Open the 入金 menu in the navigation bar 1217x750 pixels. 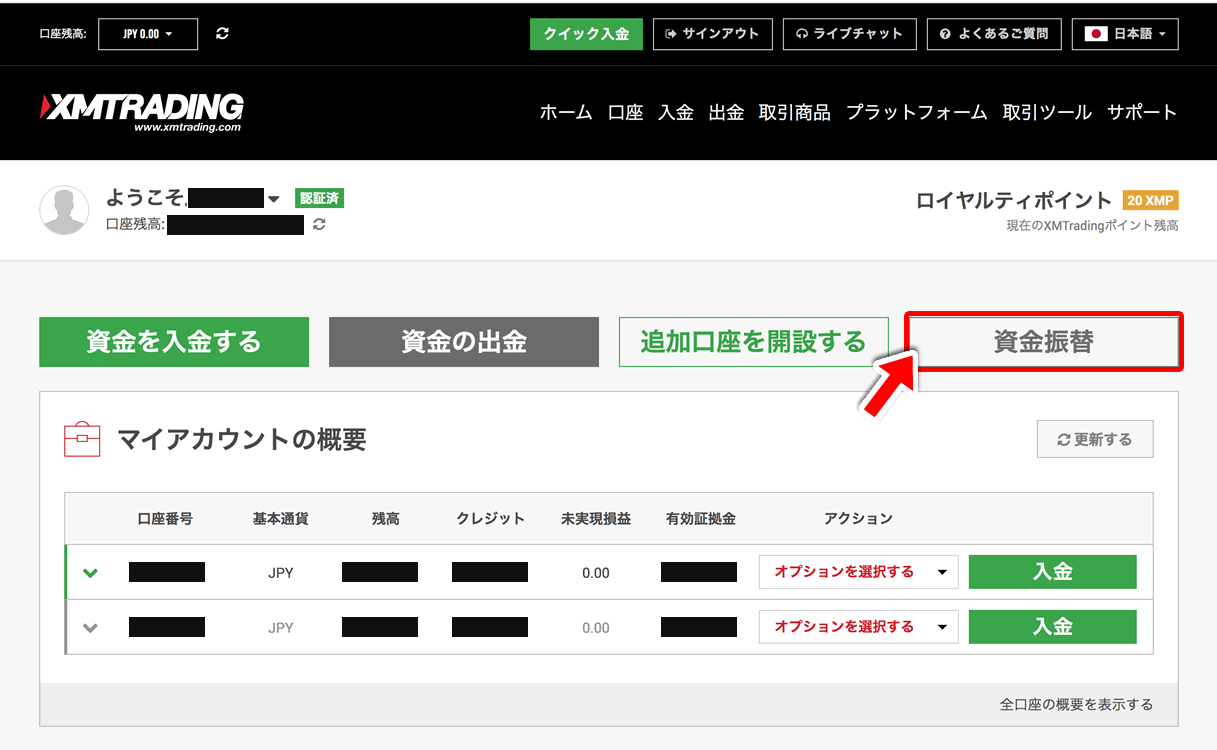[x=676, y=112]
